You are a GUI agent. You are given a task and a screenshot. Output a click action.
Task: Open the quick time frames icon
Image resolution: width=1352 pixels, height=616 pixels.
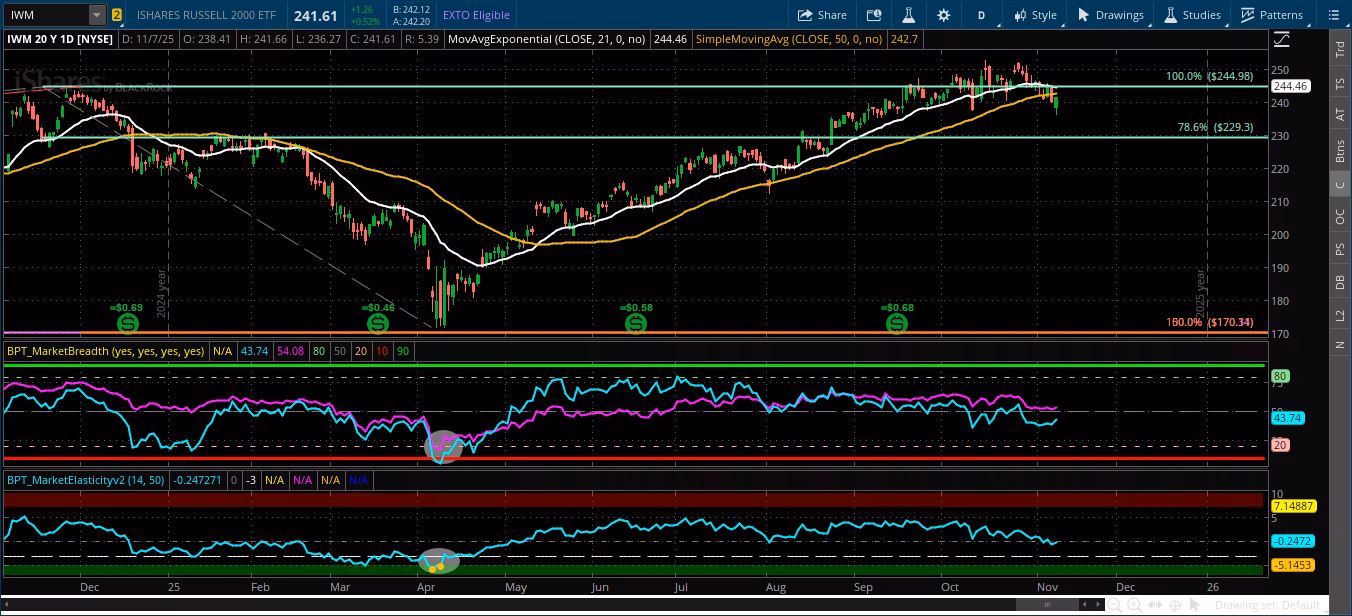tap(874, 15)
